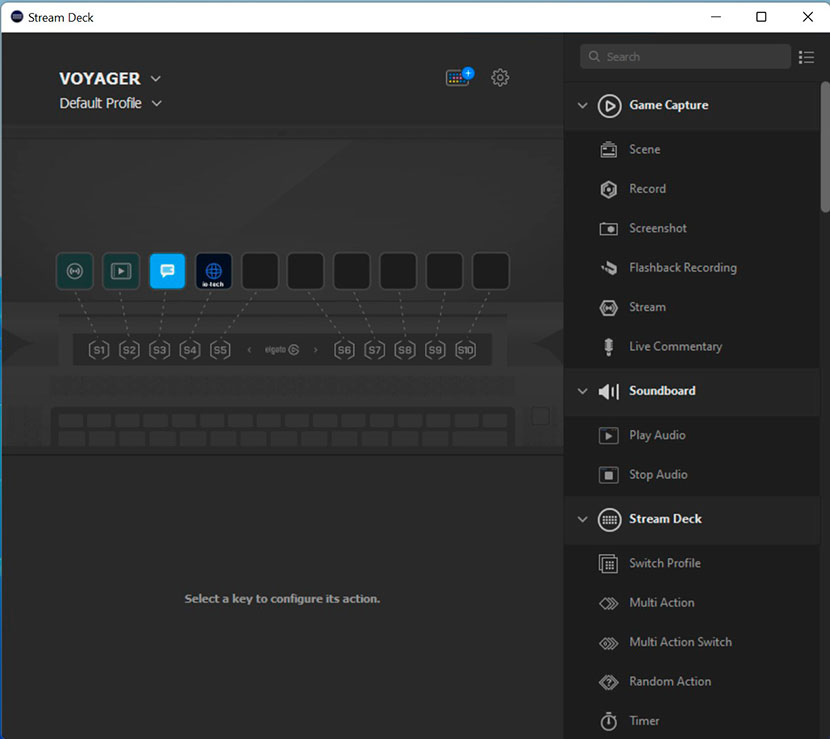830x739 pixels.
Task: Select the Record action icon
Action: (x=608, y=189)
